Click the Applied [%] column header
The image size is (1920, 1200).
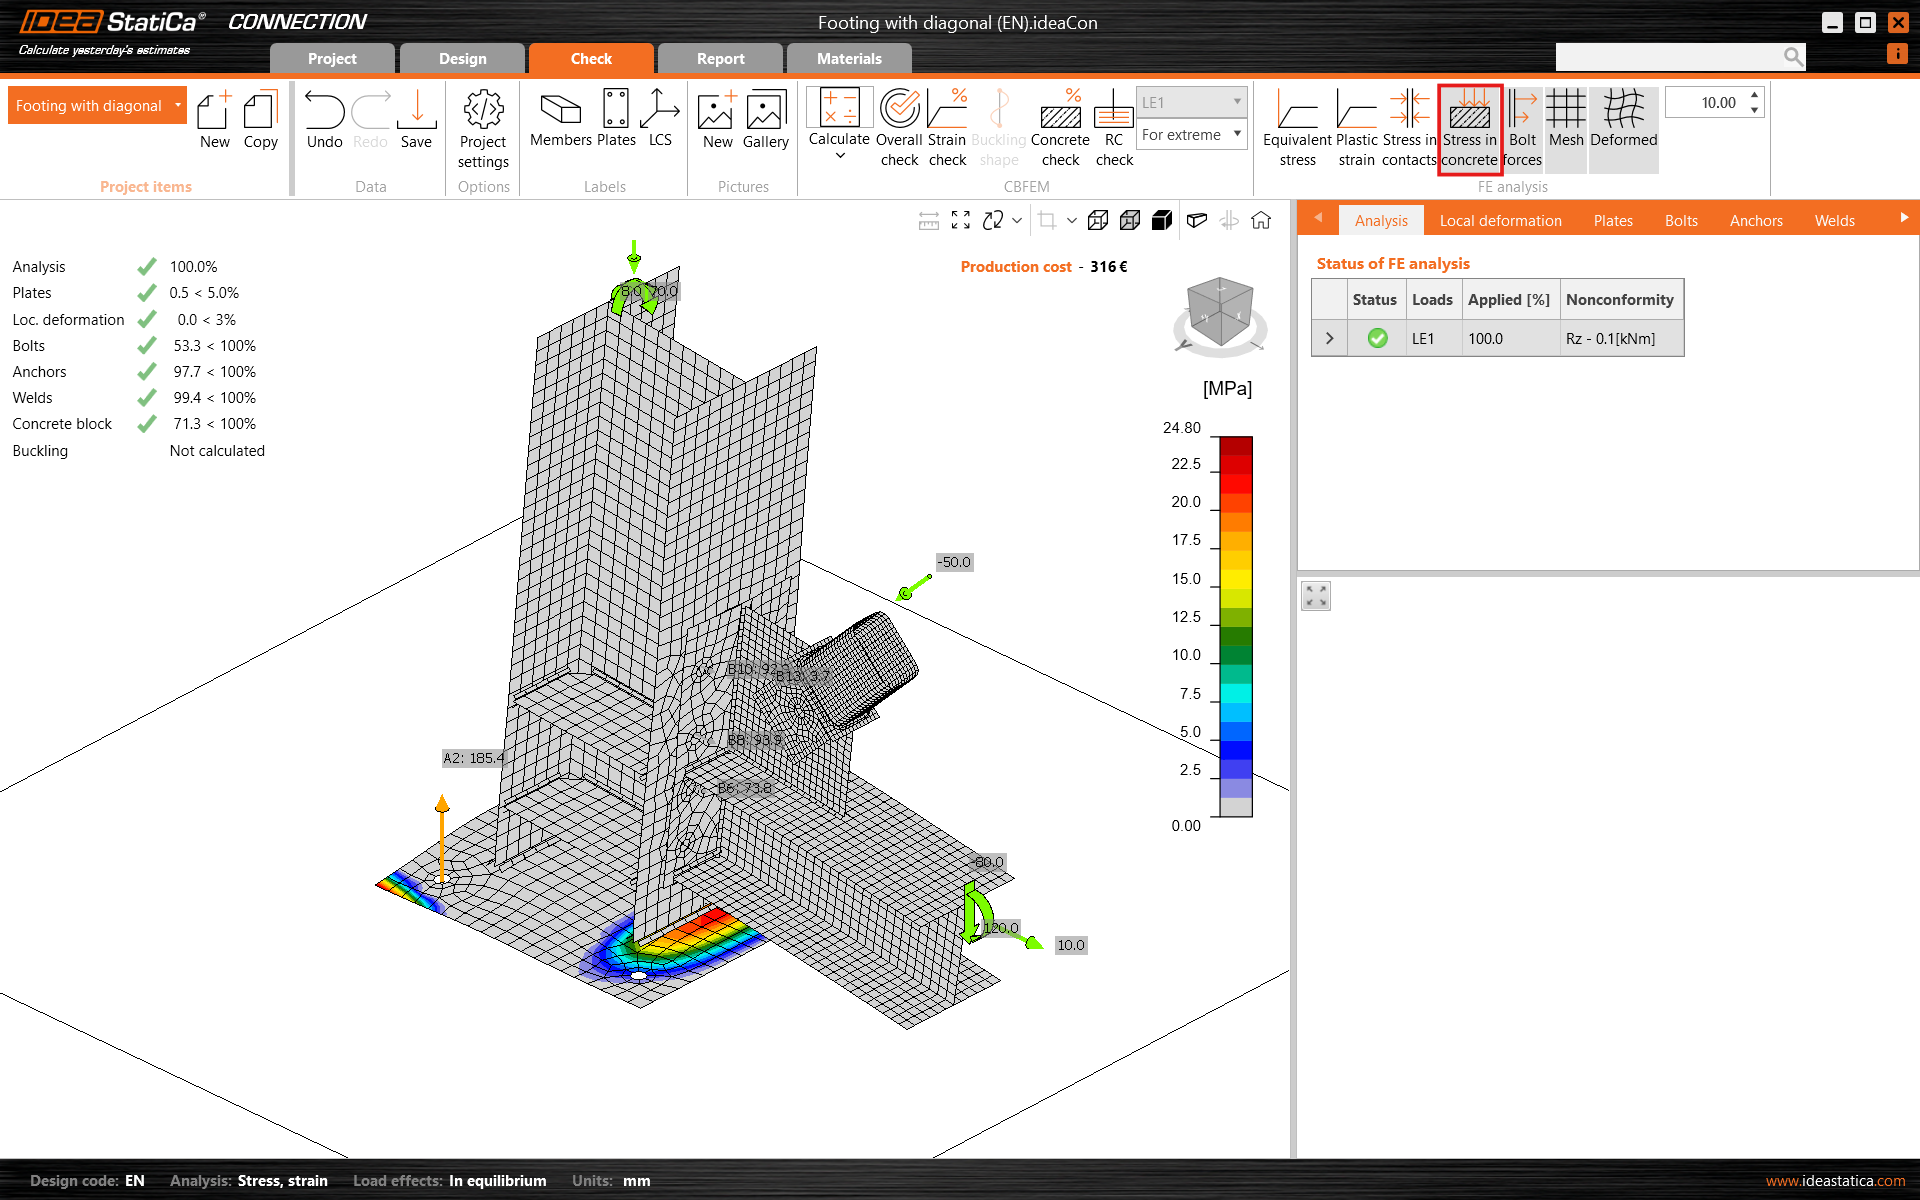[x=1509, y=299]
